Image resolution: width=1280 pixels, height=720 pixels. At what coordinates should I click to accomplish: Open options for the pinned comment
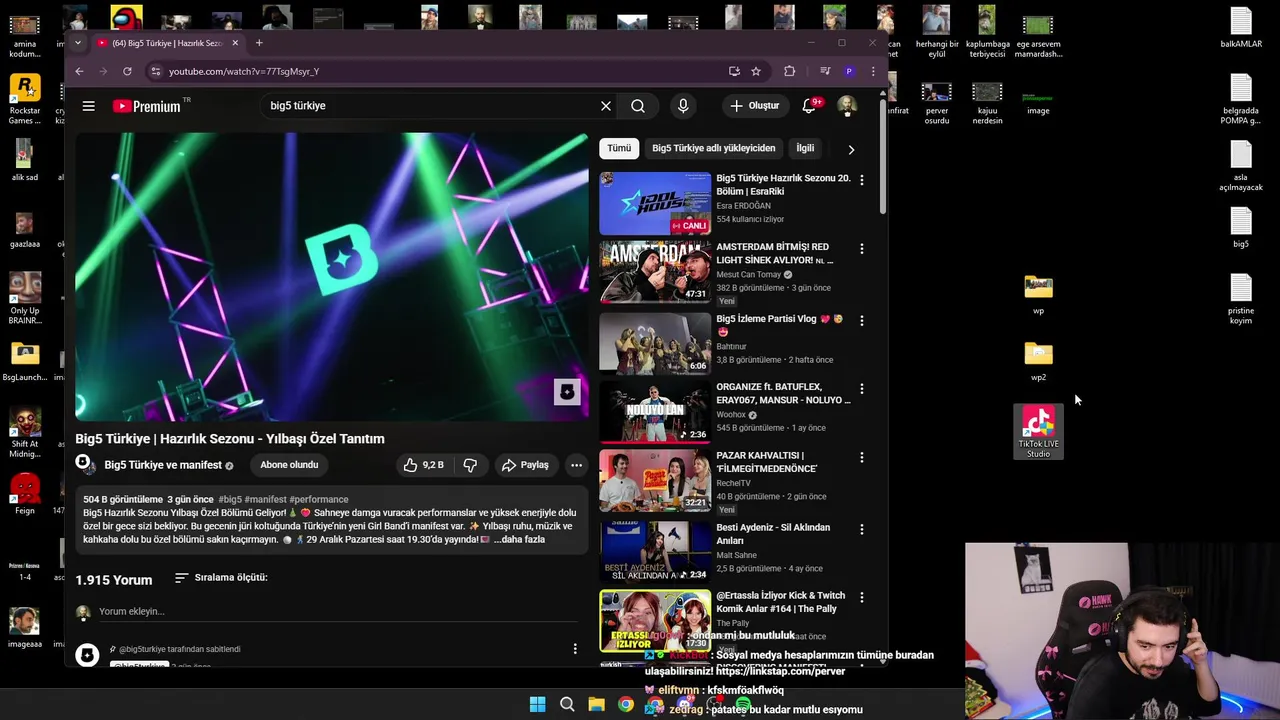point(575,649)
